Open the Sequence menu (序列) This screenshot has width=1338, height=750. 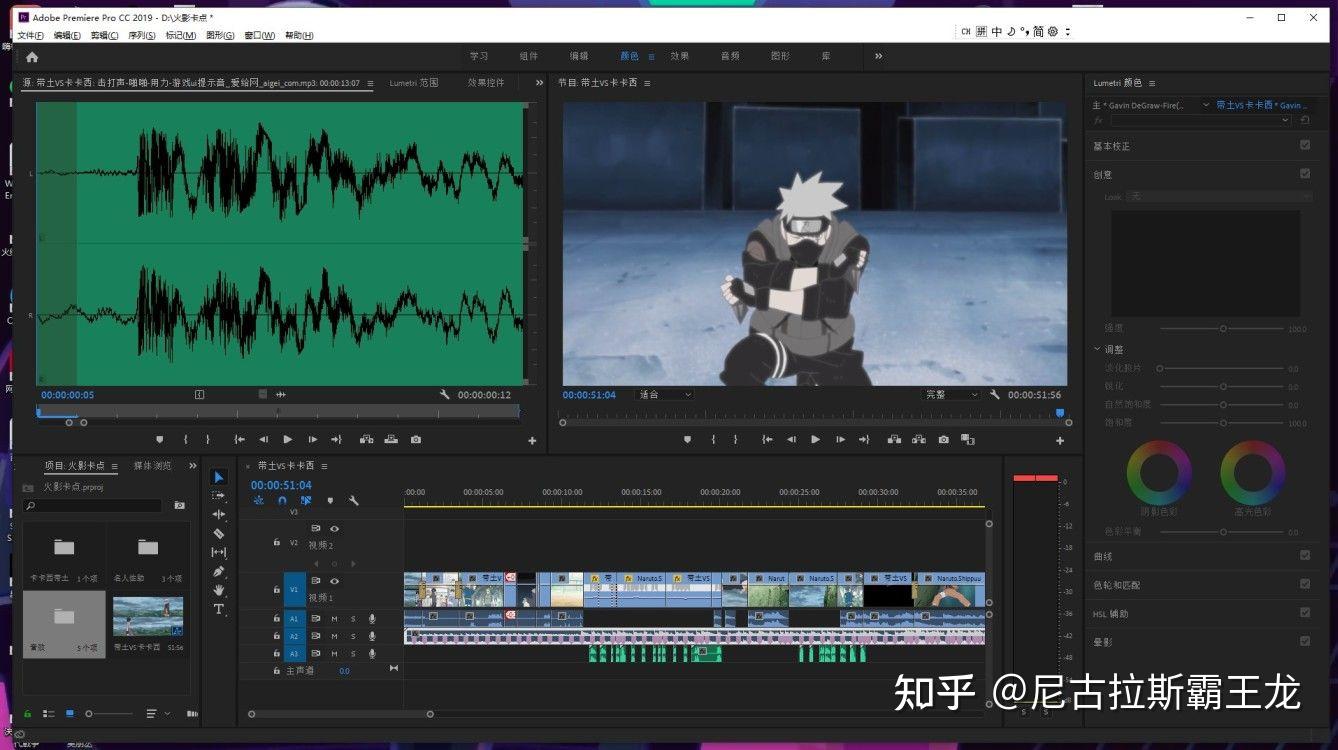[142, 36]
